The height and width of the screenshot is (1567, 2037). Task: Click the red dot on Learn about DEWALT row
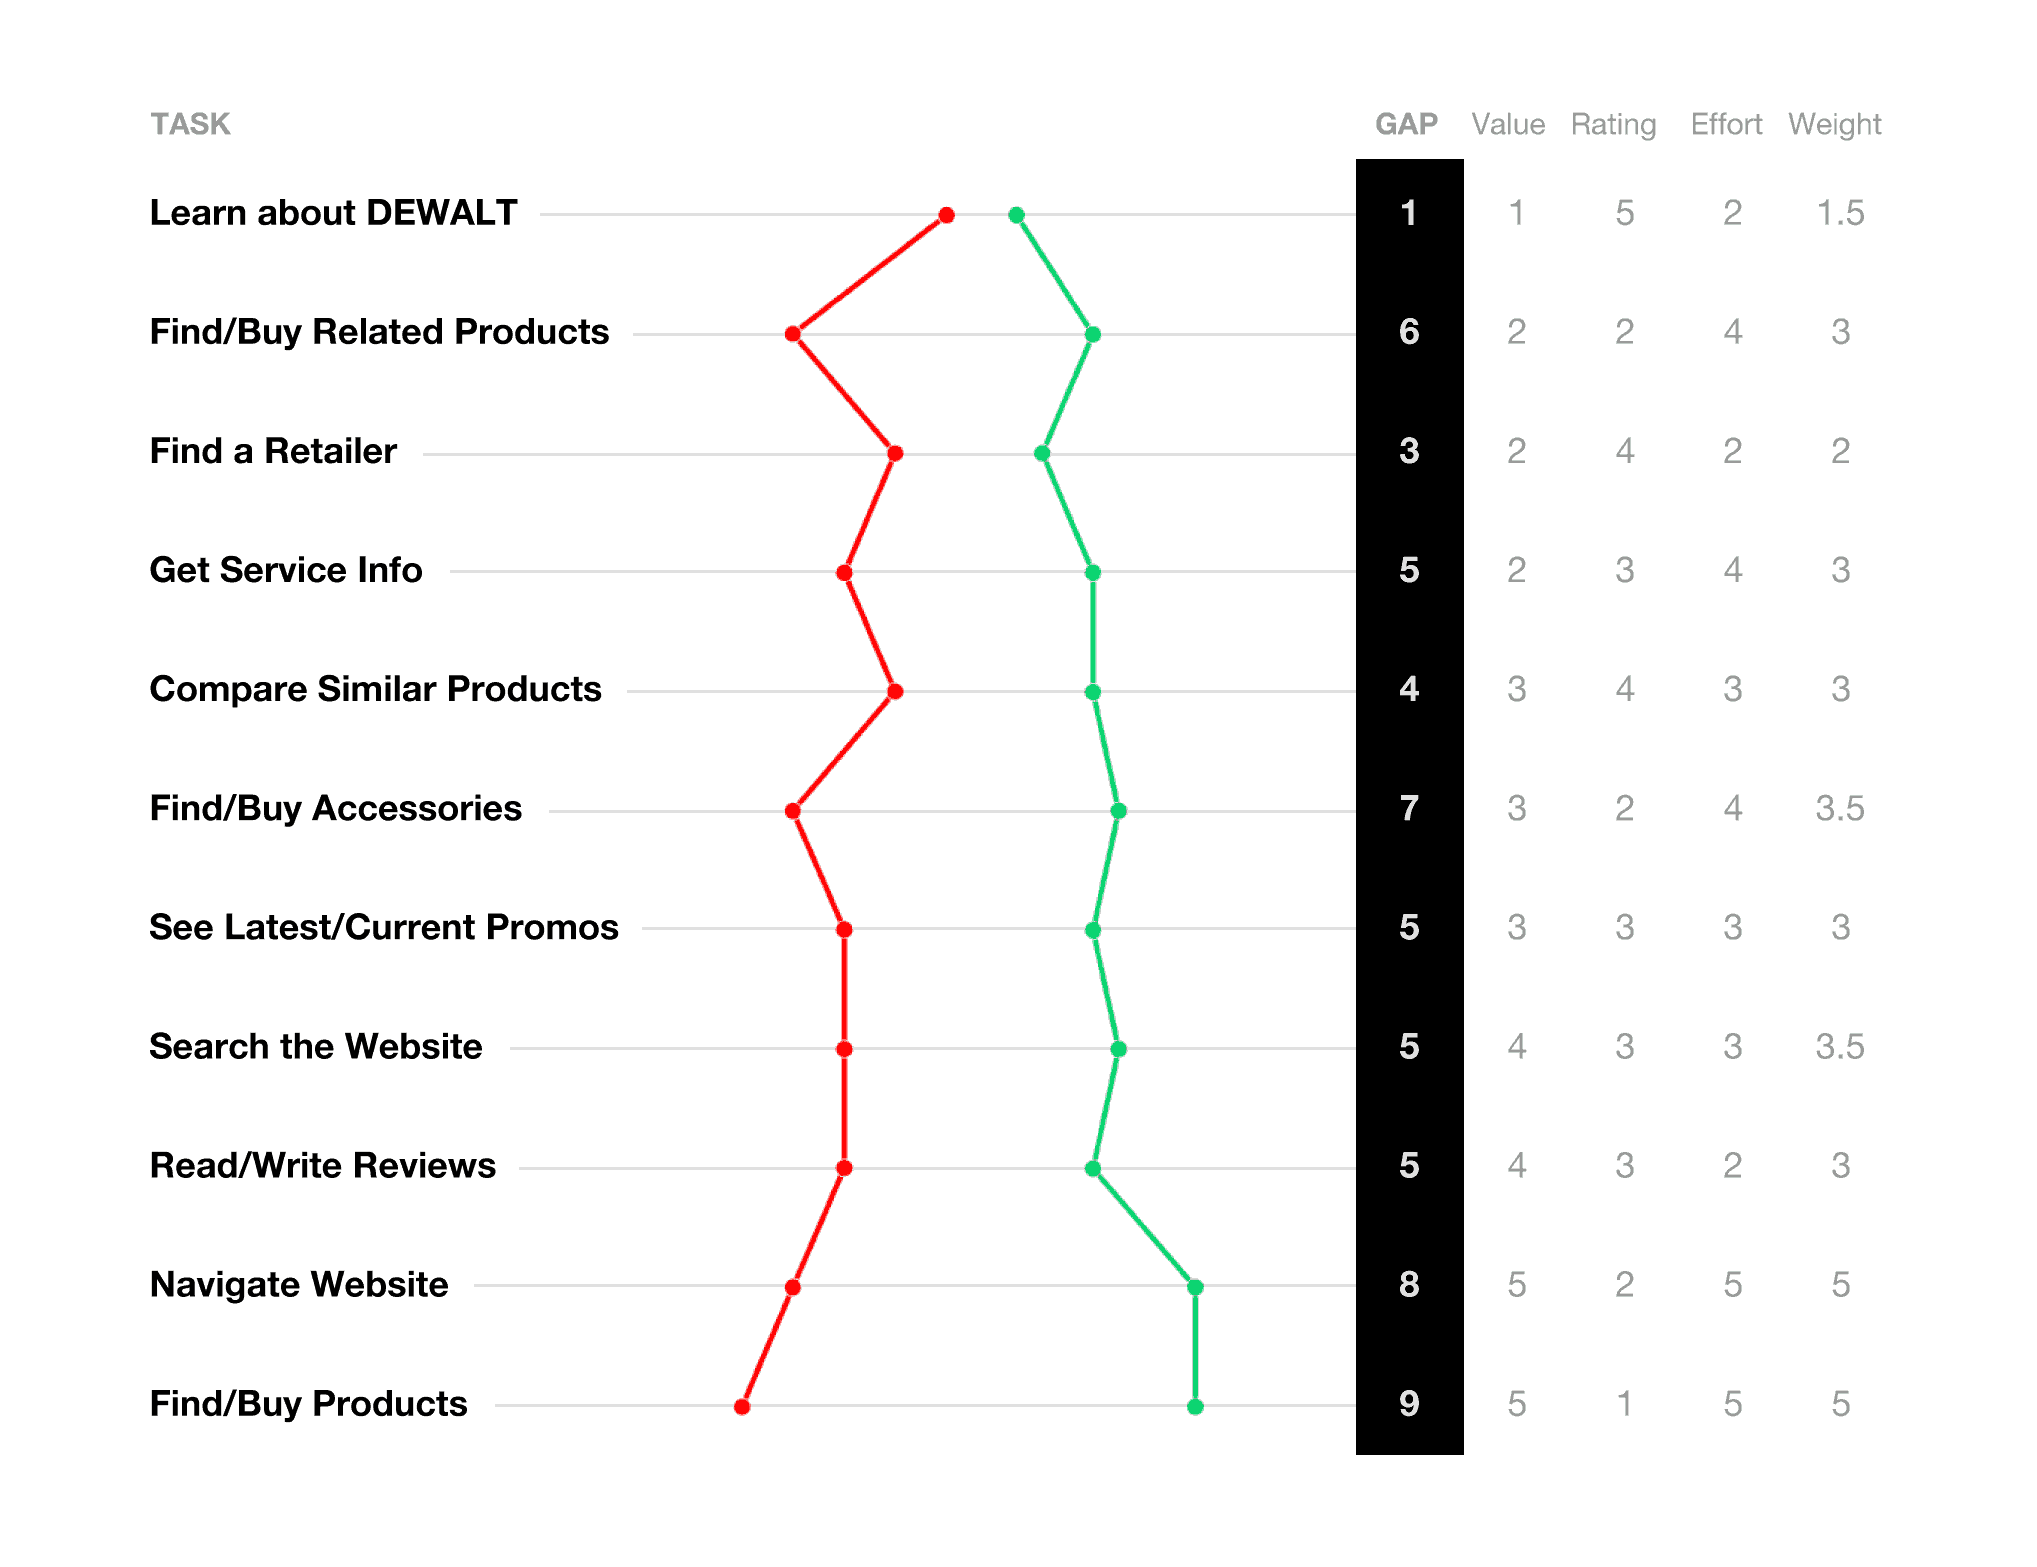tap(946, 215)
